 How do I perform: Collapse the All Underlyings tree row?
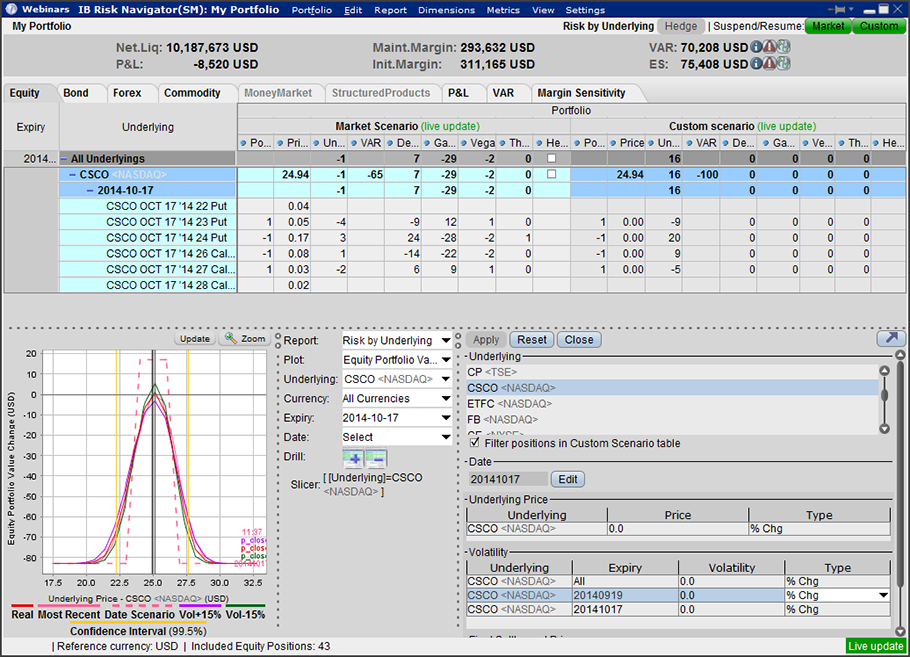pyautogui.click(x=64, y=158)
